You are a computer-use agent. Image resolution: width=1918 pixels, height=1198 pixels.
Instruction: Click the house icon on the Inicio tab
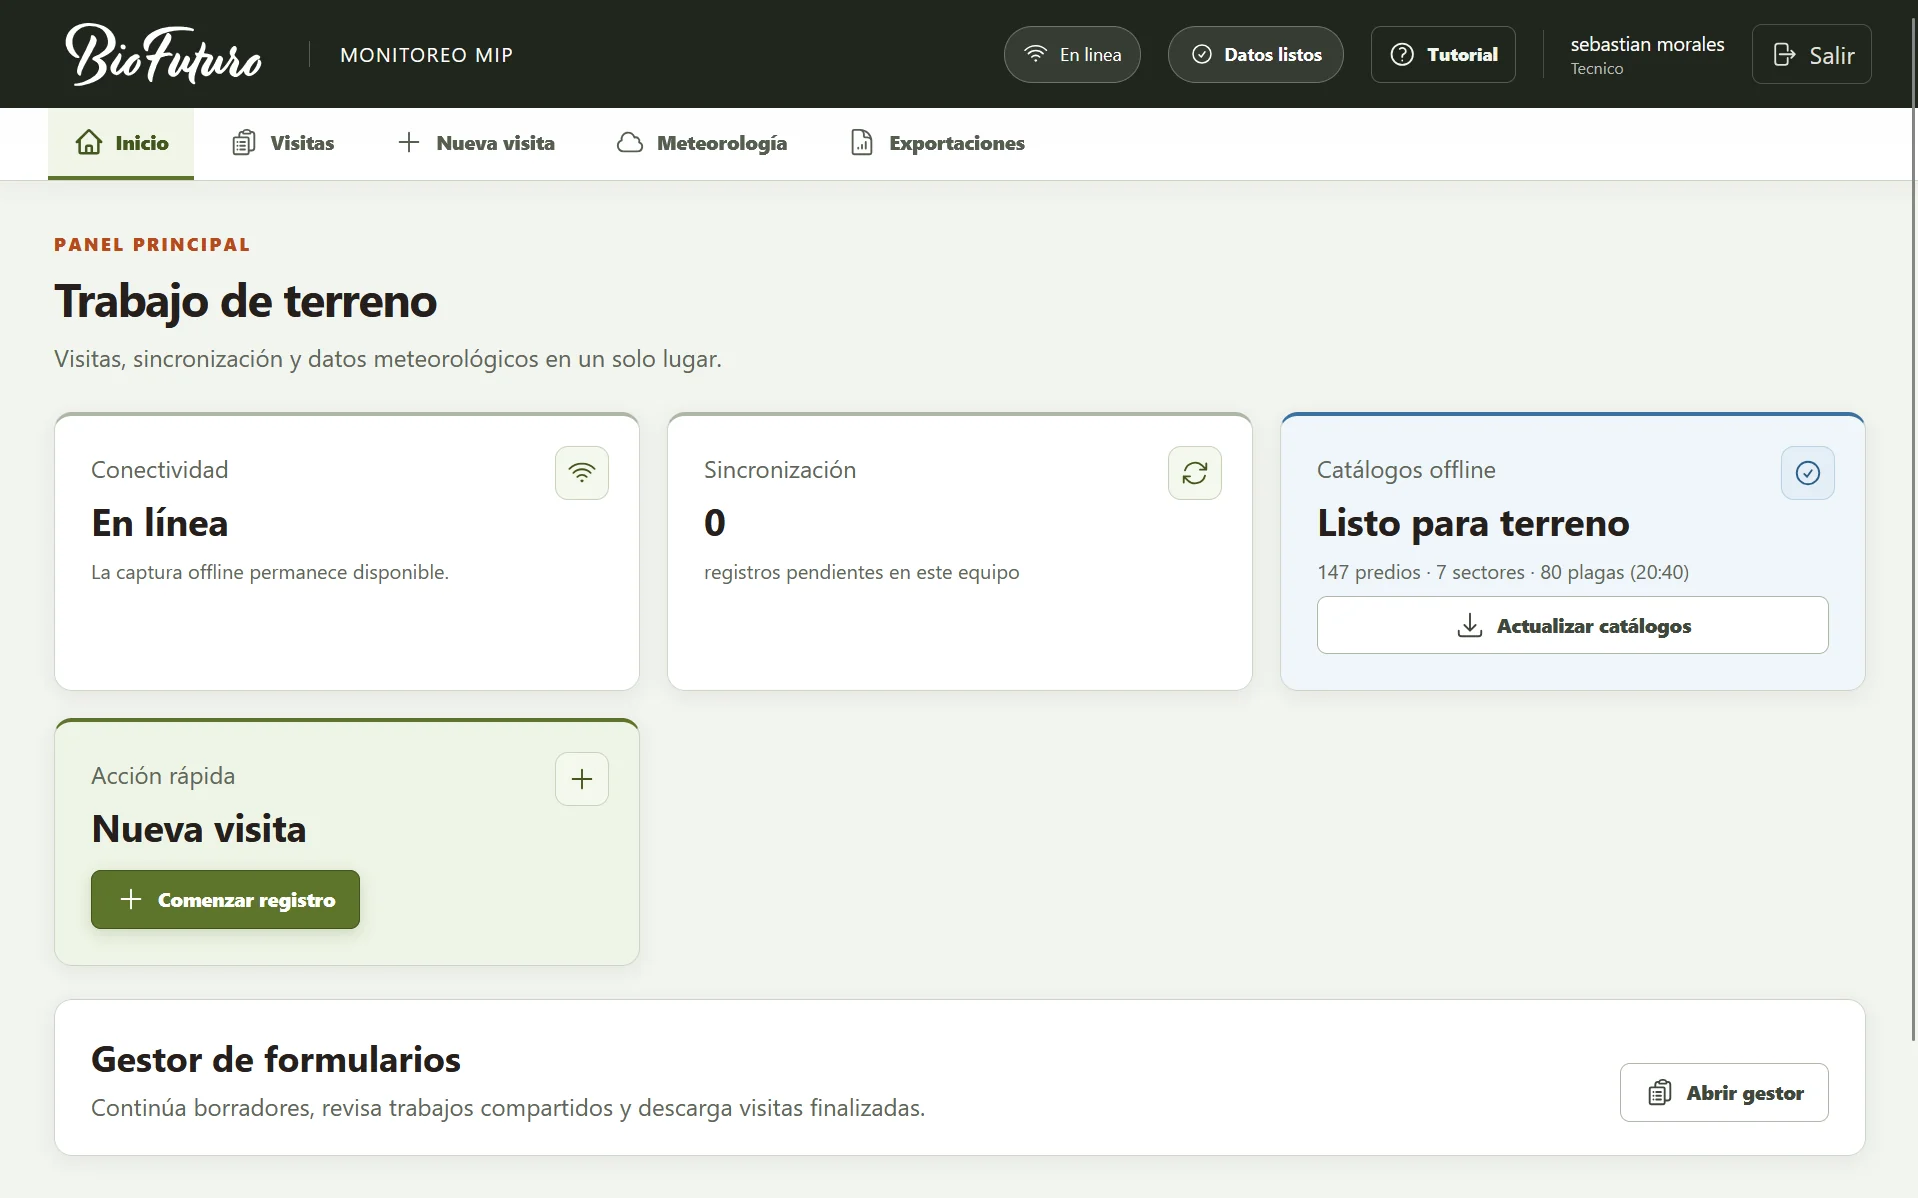point(89,143)
